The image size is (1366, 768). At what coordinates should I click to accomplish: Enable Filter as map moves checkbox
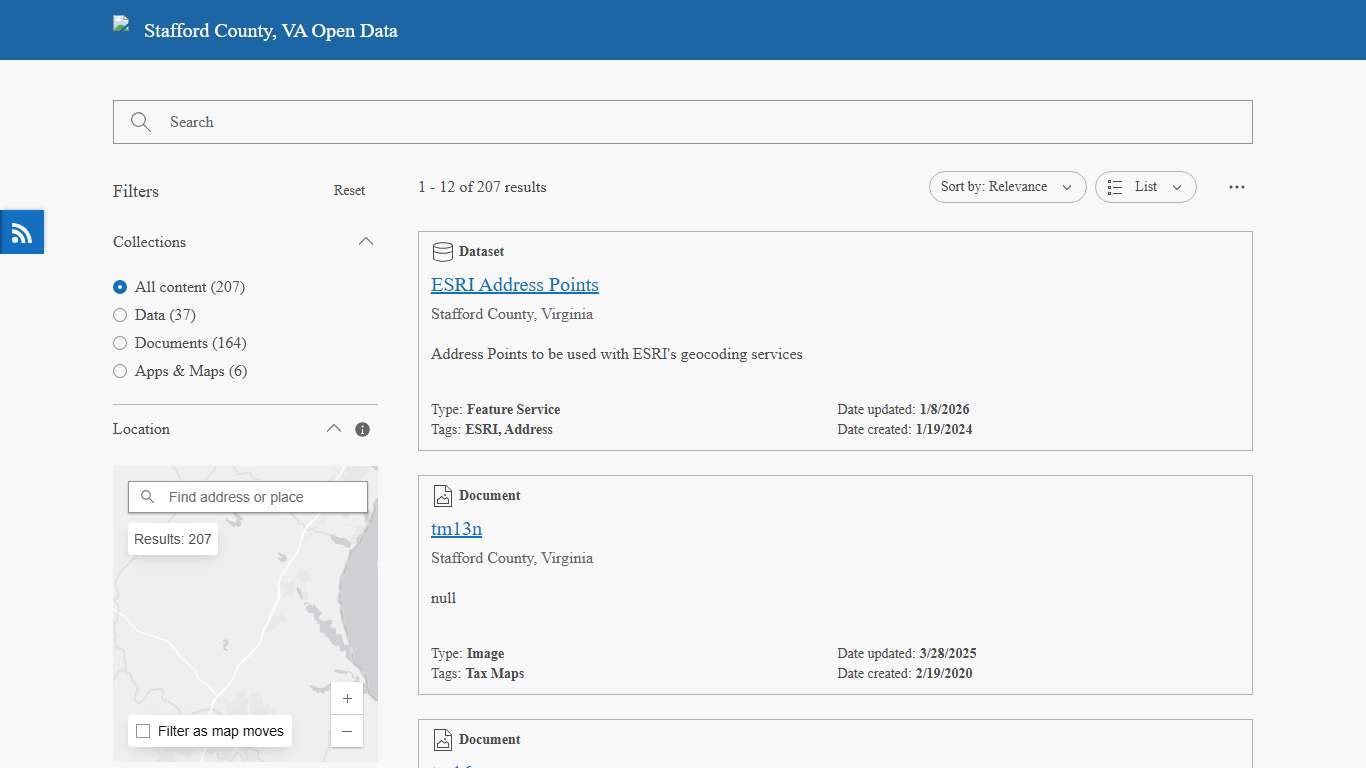point(143,731)
